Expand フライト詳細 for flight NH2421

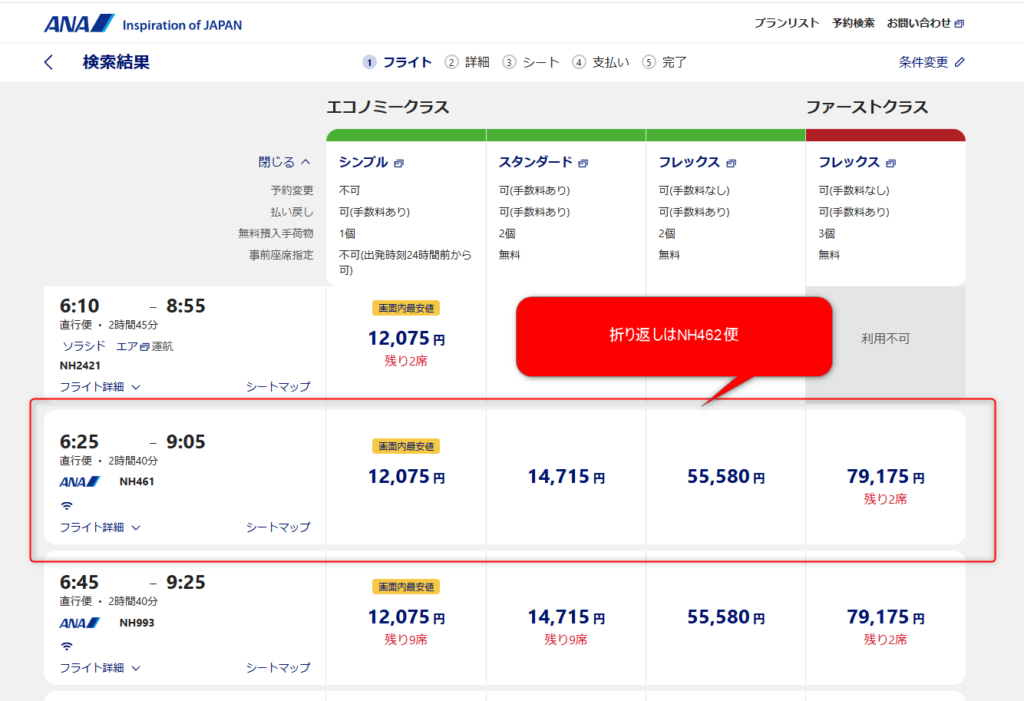100,387
